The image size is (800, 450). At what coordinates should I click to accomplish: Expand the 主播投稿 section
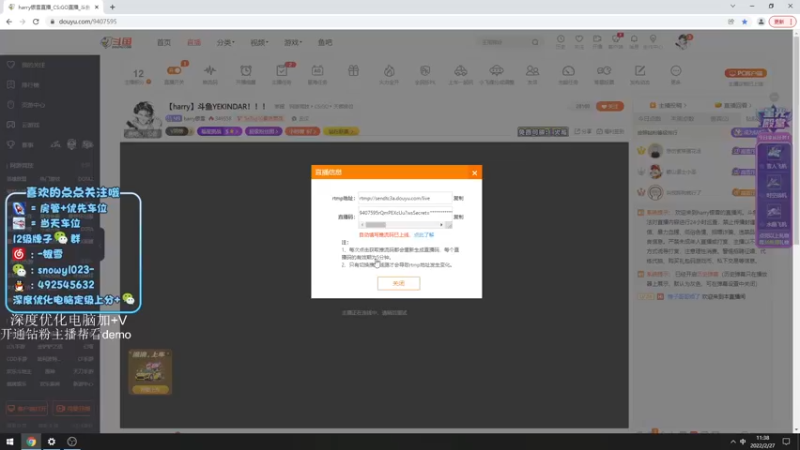[668, 105]
